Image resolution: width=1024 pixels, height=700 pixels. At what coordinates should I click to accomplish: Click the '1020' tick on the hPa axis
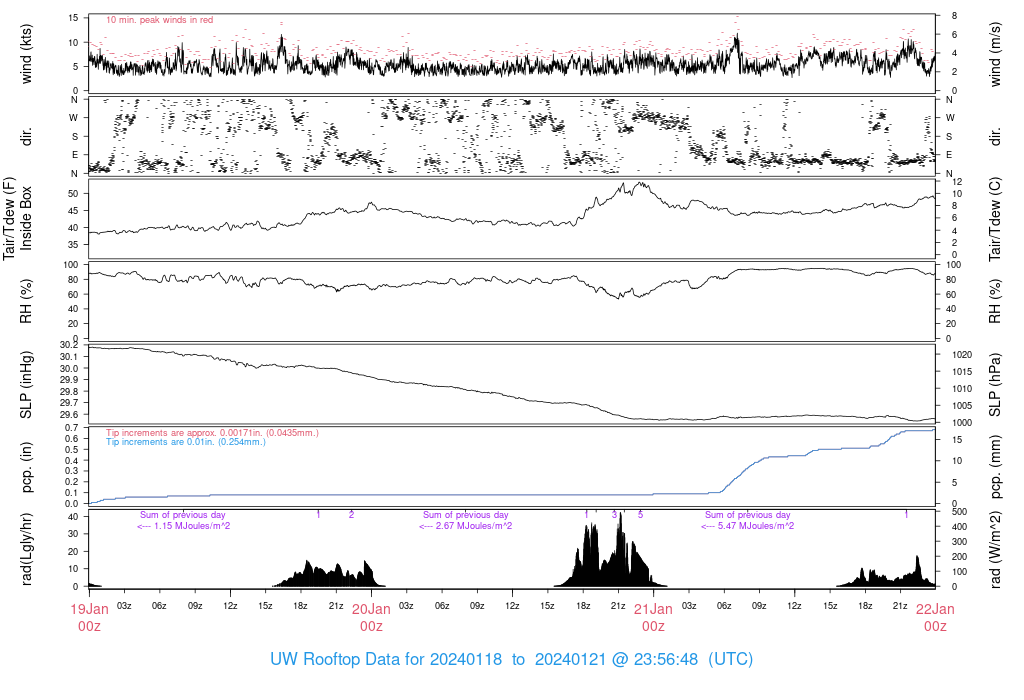pos(964,355)
